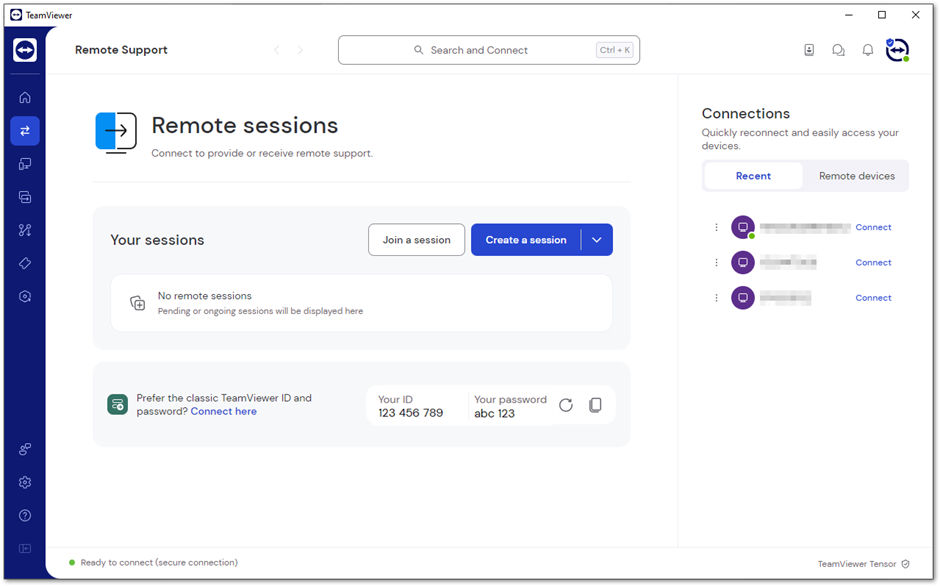
Task: Connect to the first recent device
Action: (x=873, y=227)
